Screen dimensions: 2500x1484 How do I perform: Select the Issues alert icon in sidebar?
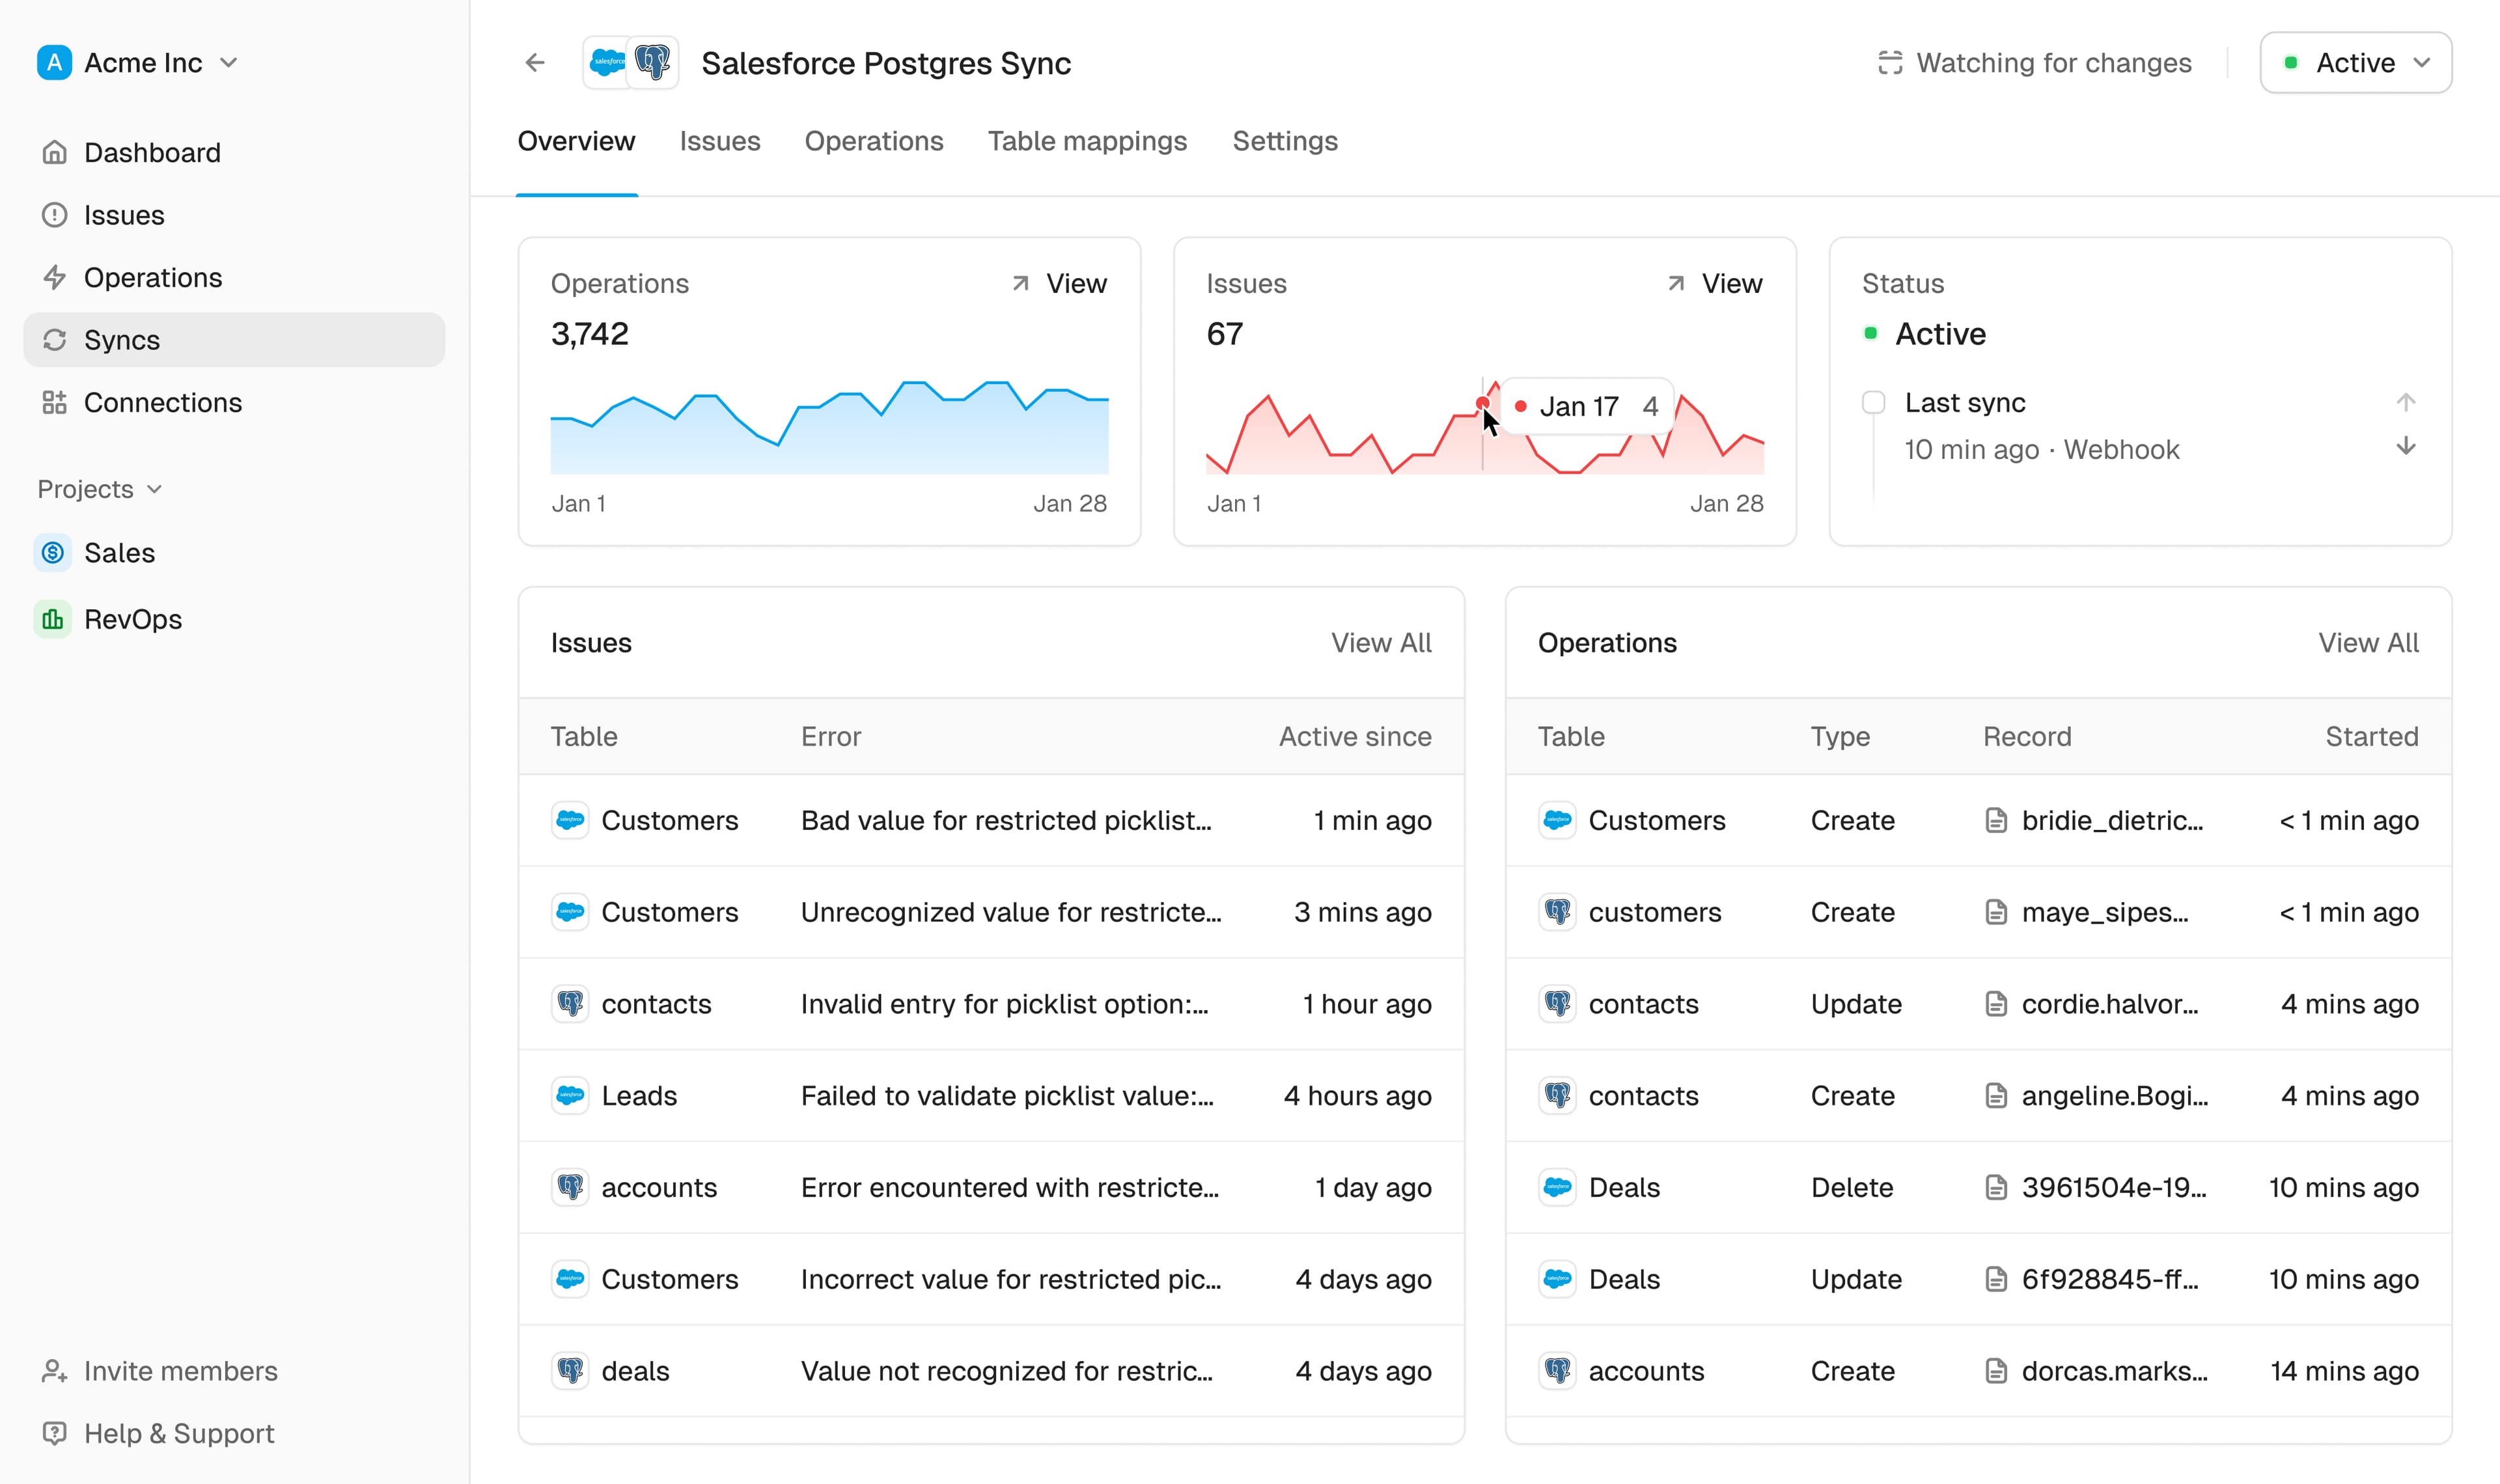pyautogui.click(x=55, y=215)
